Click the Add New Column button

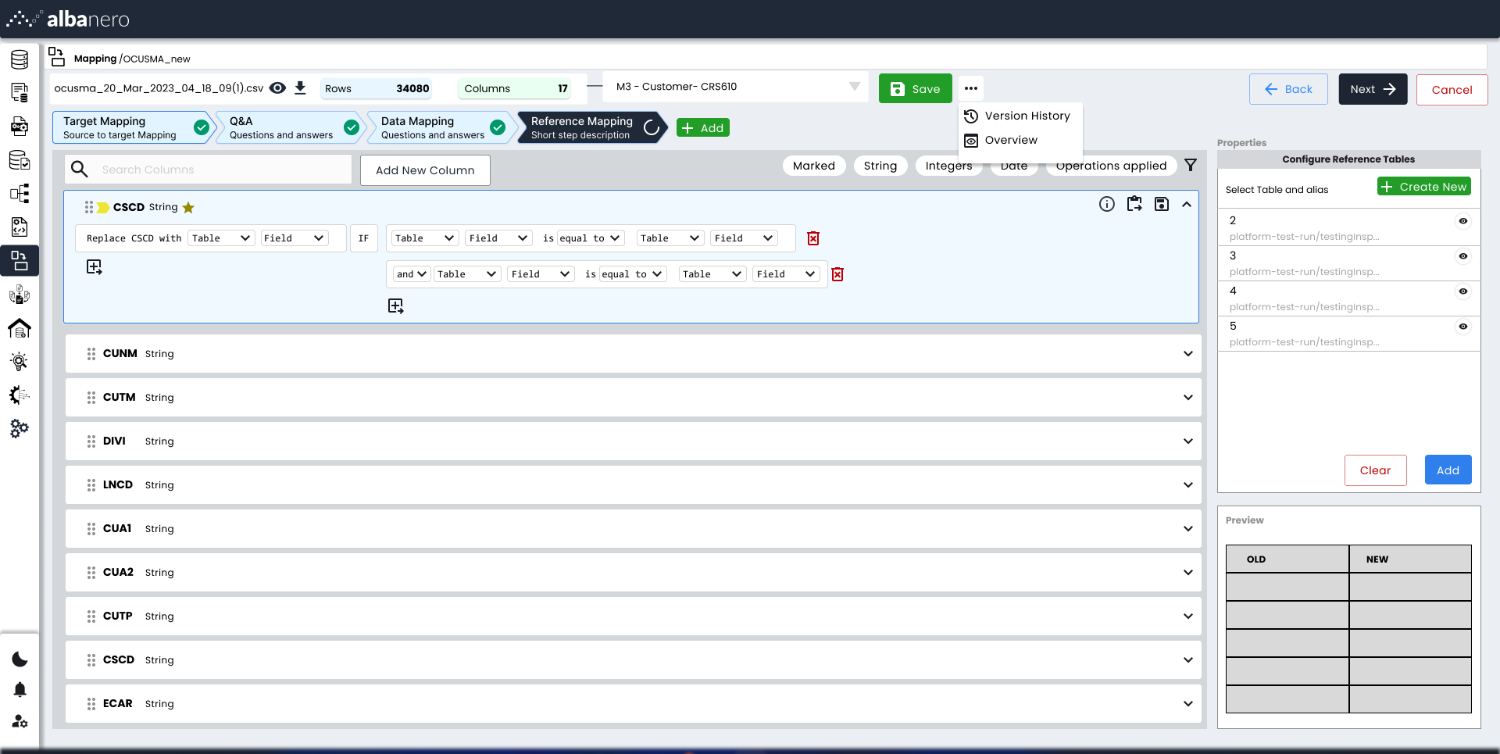click(x=425, y=170)
